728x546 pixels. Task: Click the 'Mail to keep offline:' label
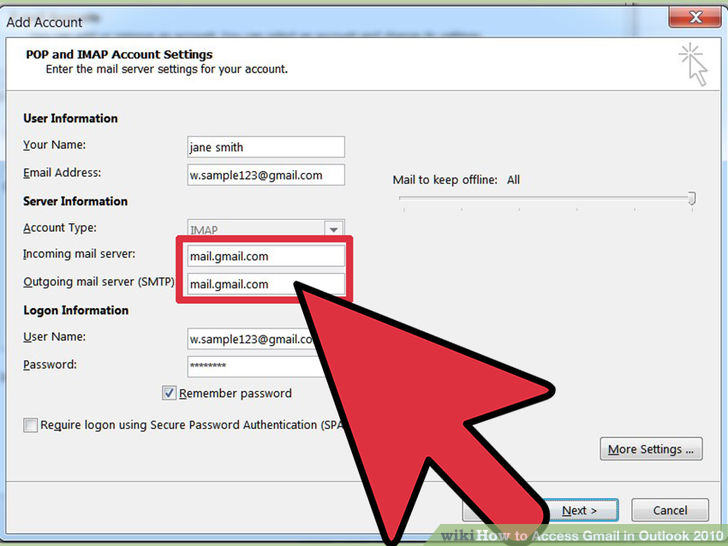coord(445,180)
